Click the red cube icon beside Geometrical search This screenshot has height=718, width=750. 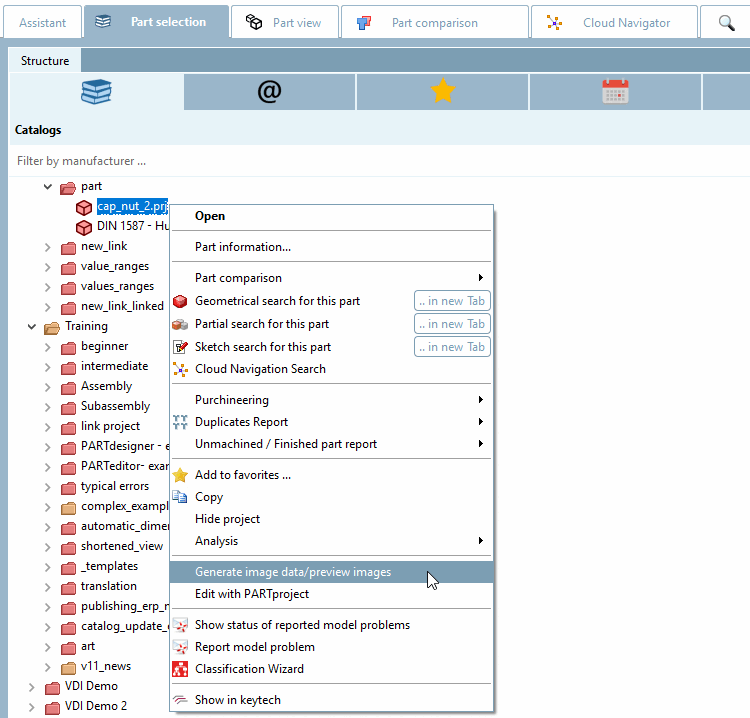180,301
